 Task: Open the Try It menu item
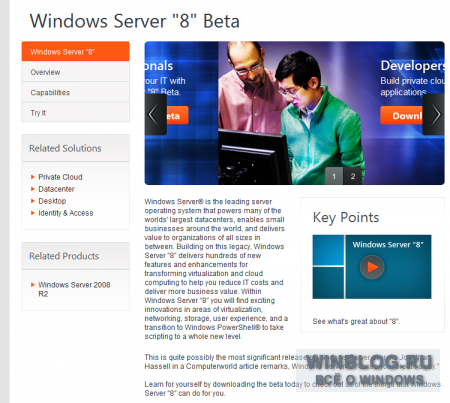[76, 113]
